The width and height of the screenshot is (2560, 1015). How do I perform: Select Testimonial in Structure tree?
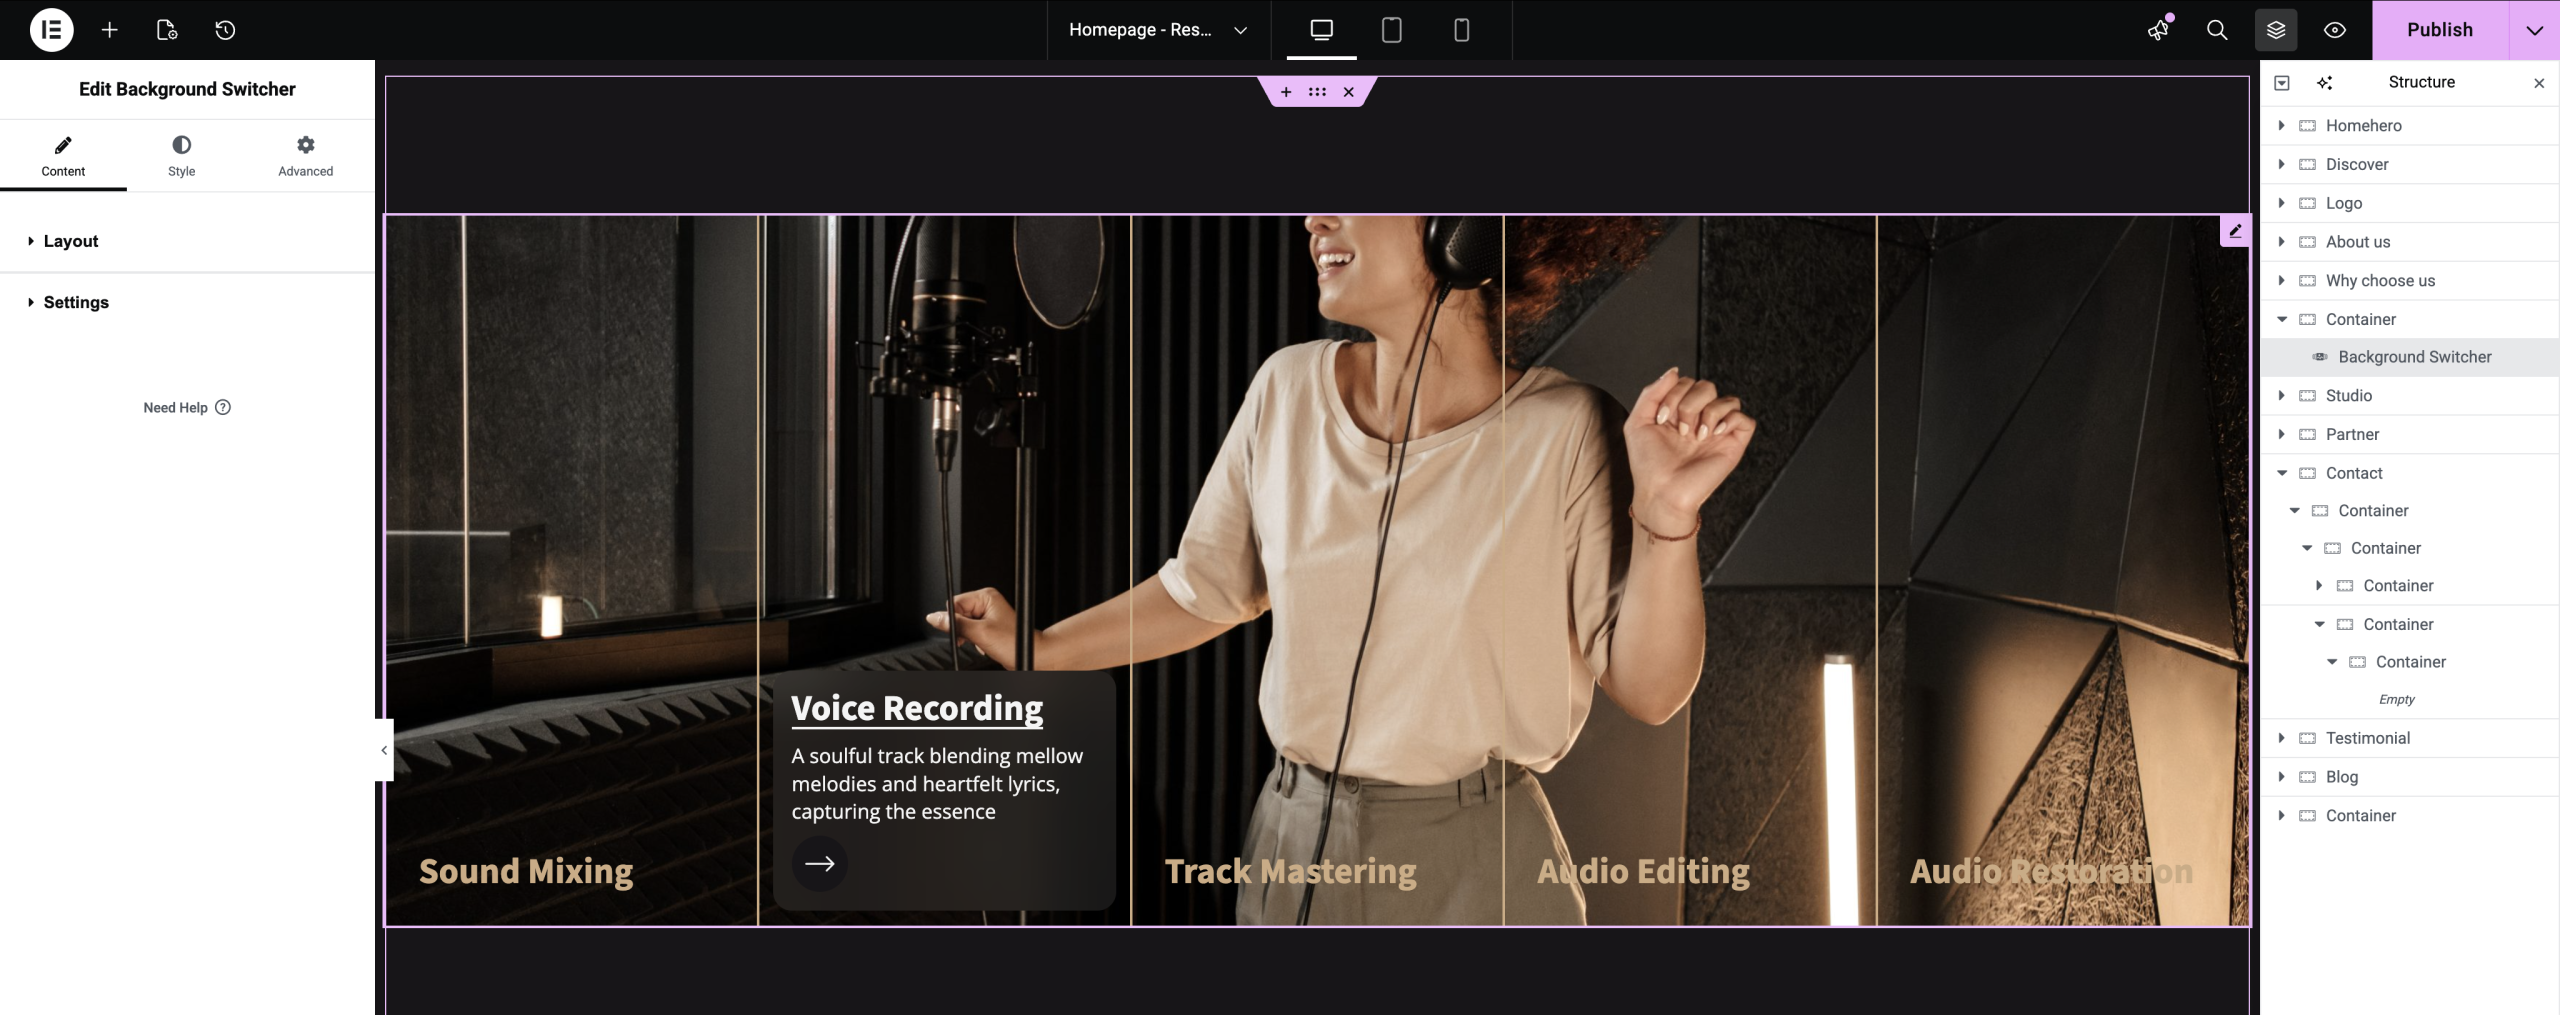coord(2367,738)
